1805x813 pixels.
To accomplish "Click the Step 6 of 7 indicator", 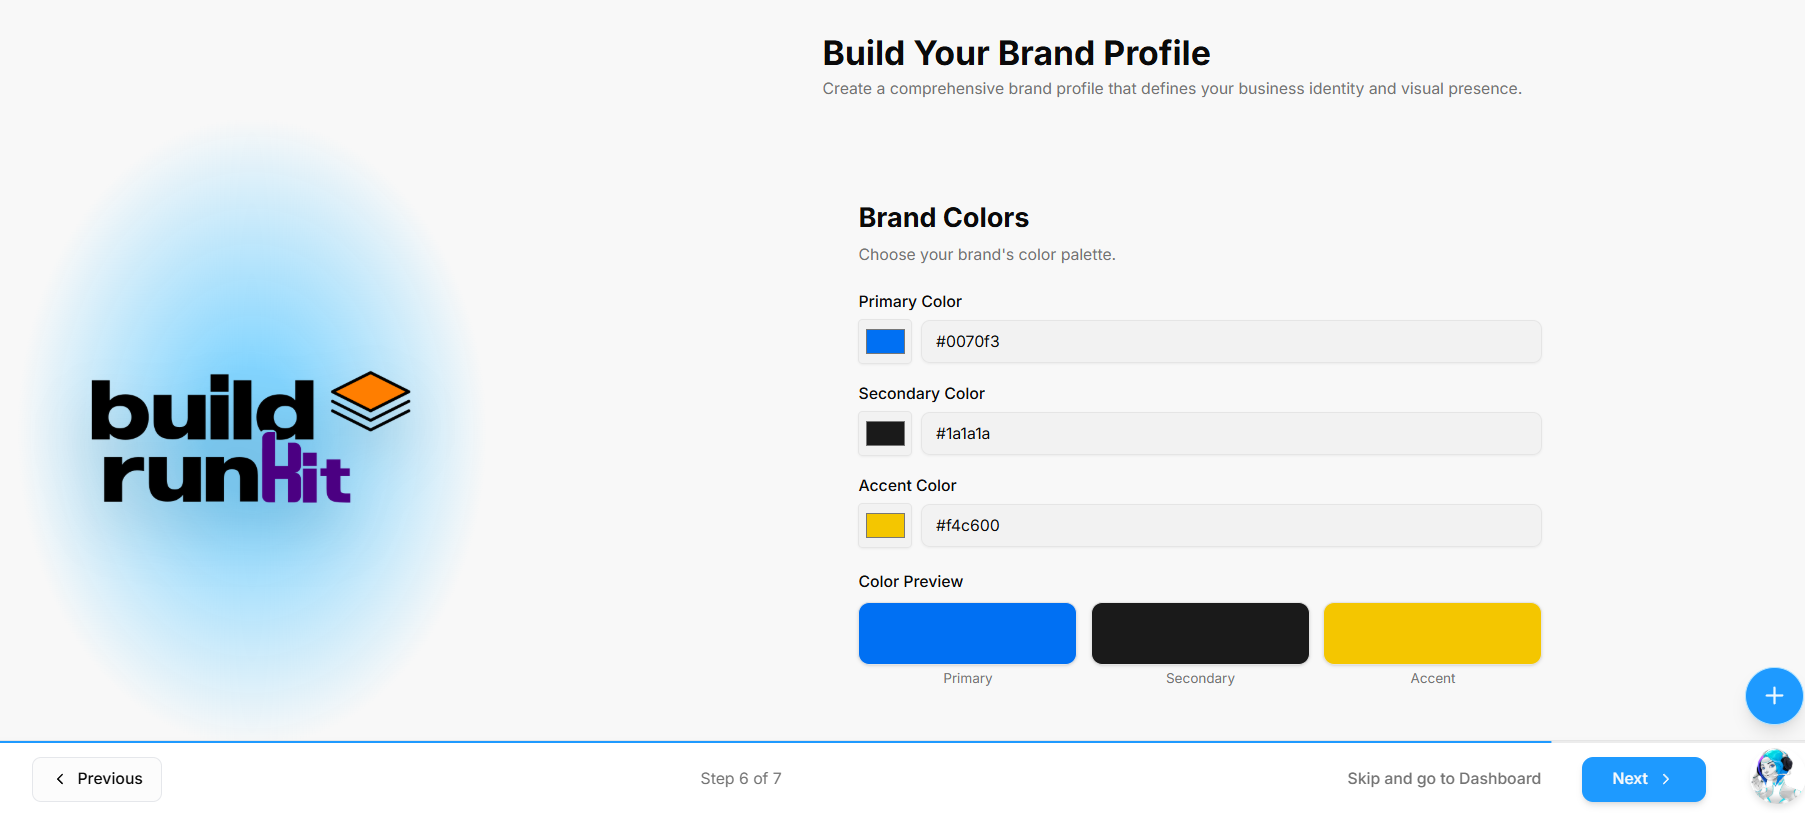I will (x=741, y=779).
